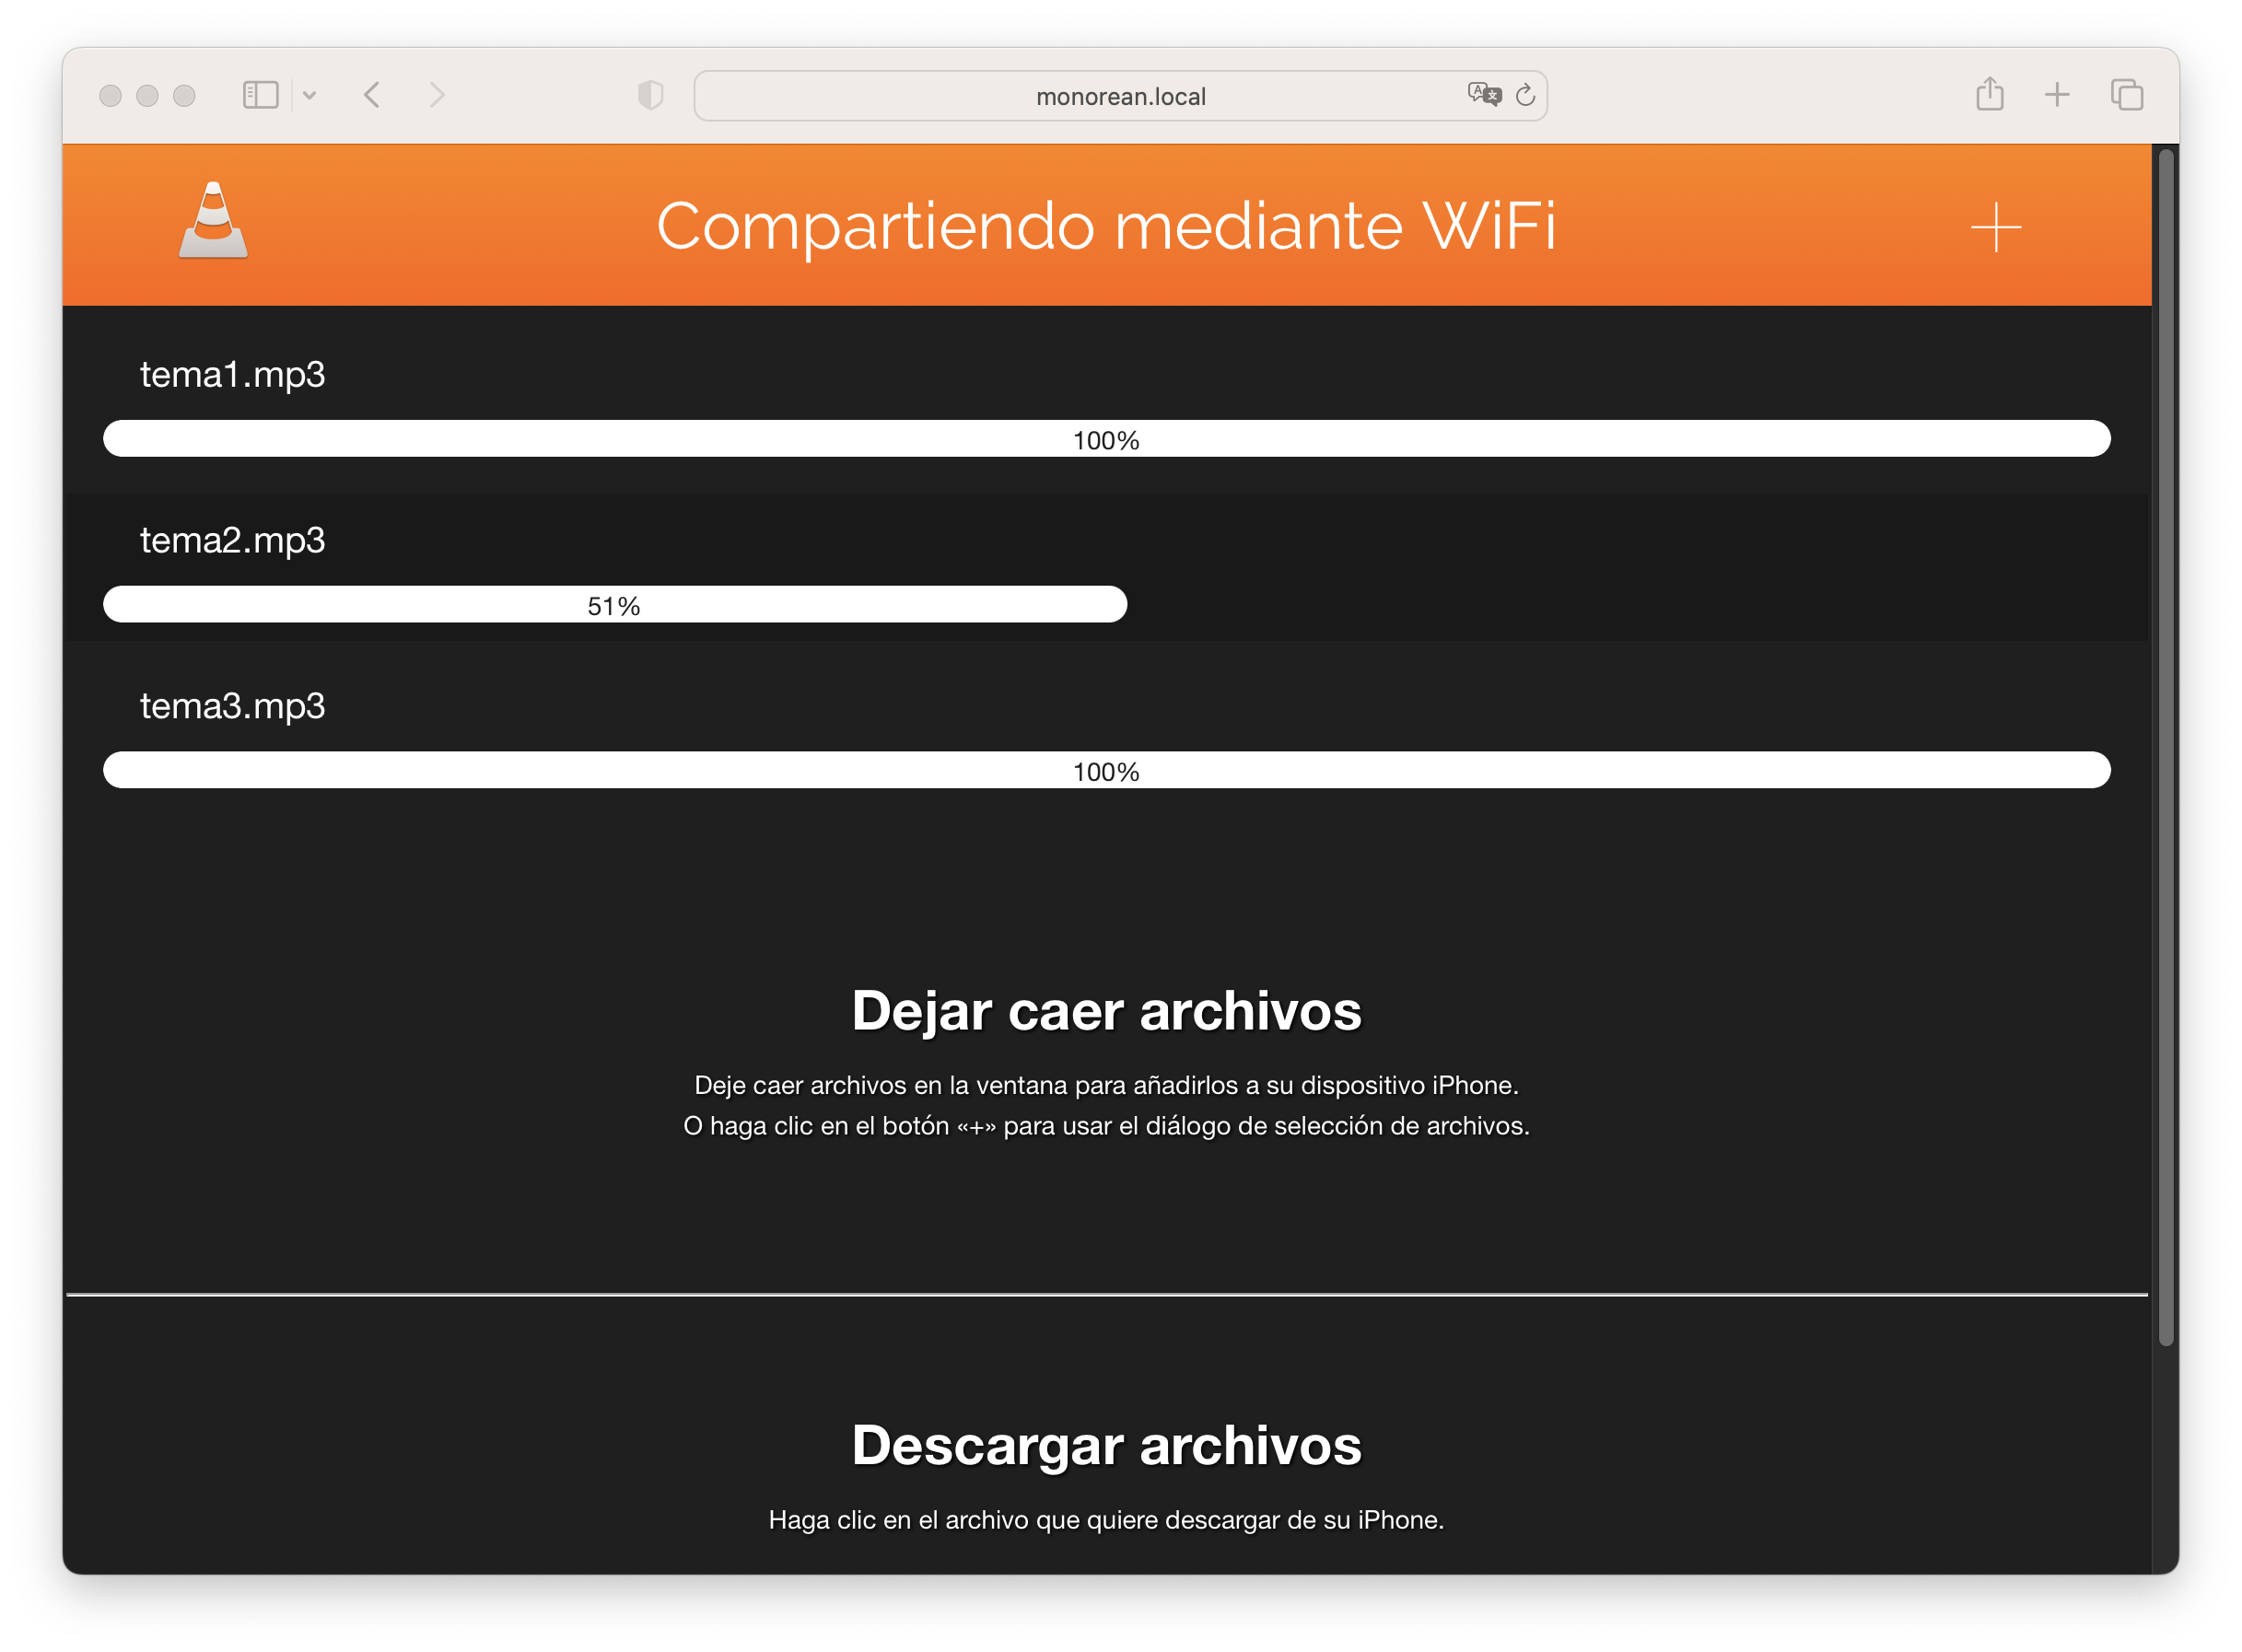Image resolution: width=2242 pixels, height=1652 pixels.
Task: Click the tema3.mp3 progress bar
Action: [x=1106, y=770]
